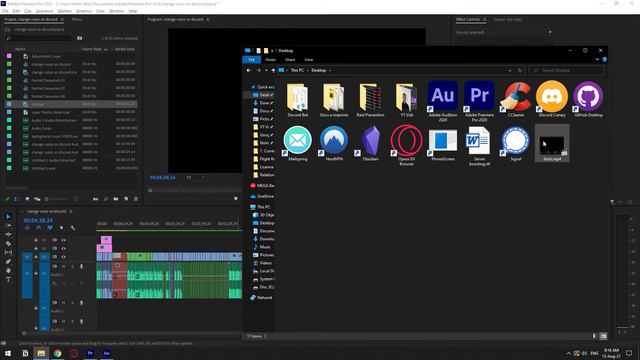The width and height of the screenshot is (640, 360).
Task: Click the timeline time ruler
Action: pyautogui.click(x=169, y=224)
